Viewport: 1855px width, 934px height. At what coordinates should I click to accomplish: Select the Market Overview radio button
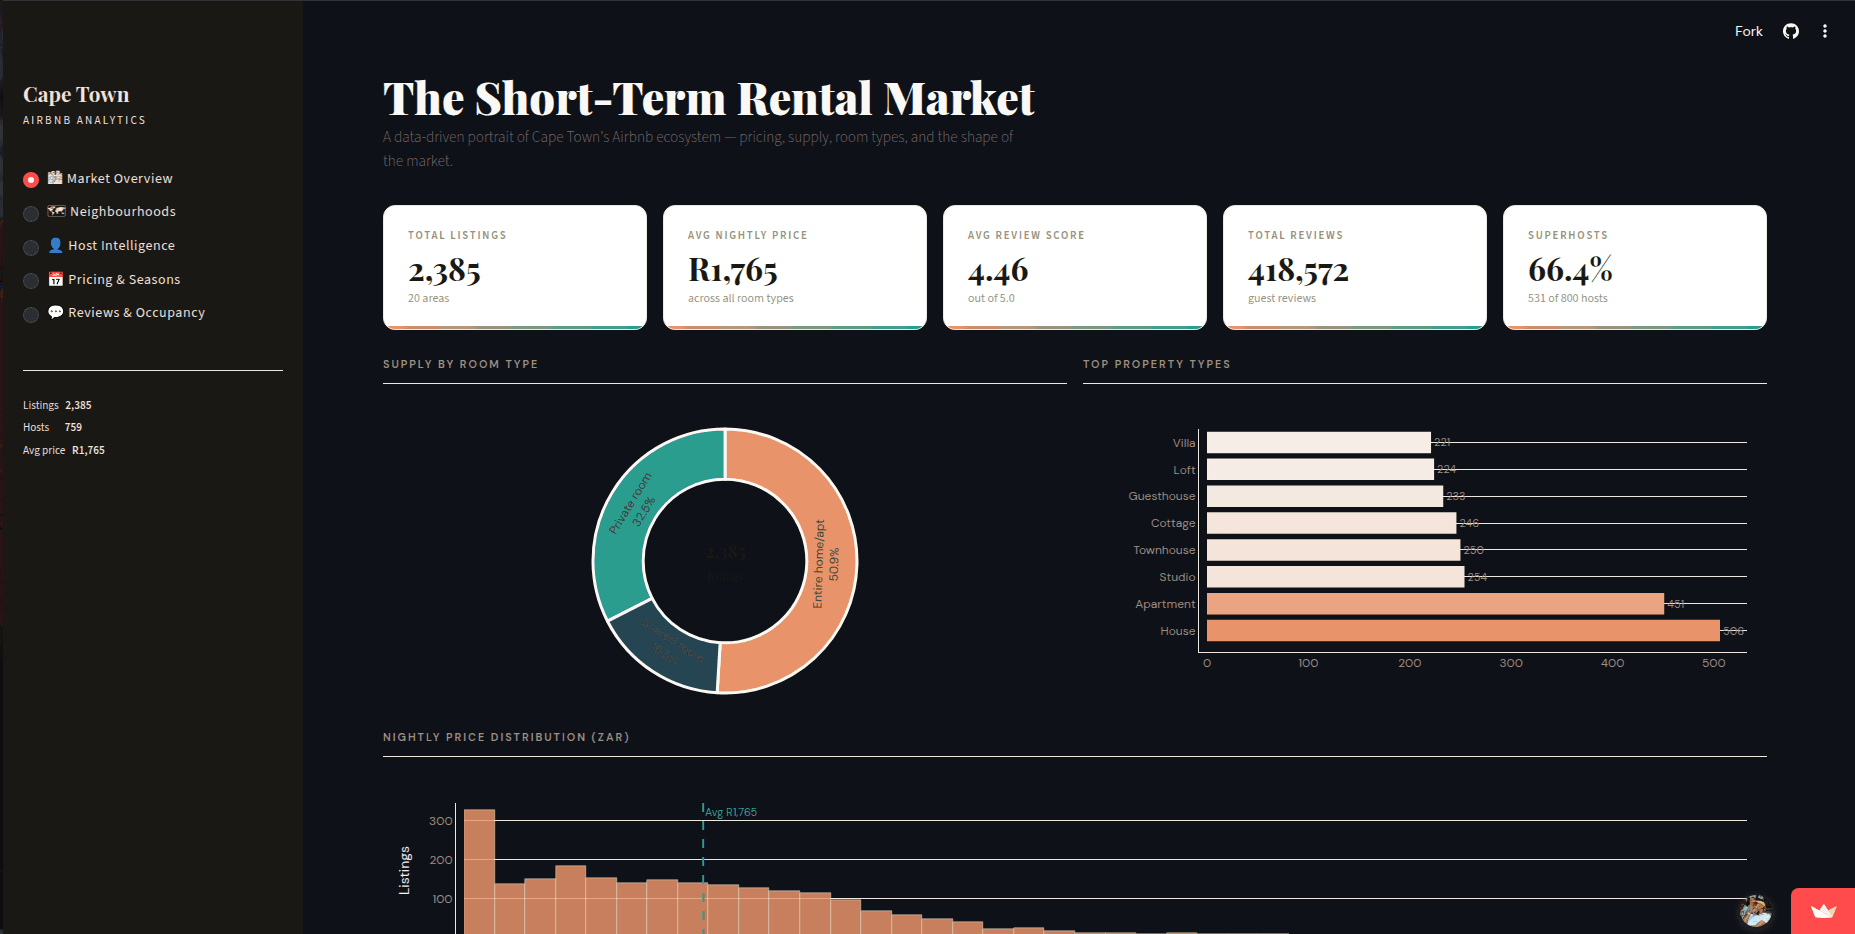(x=31, y=180)
